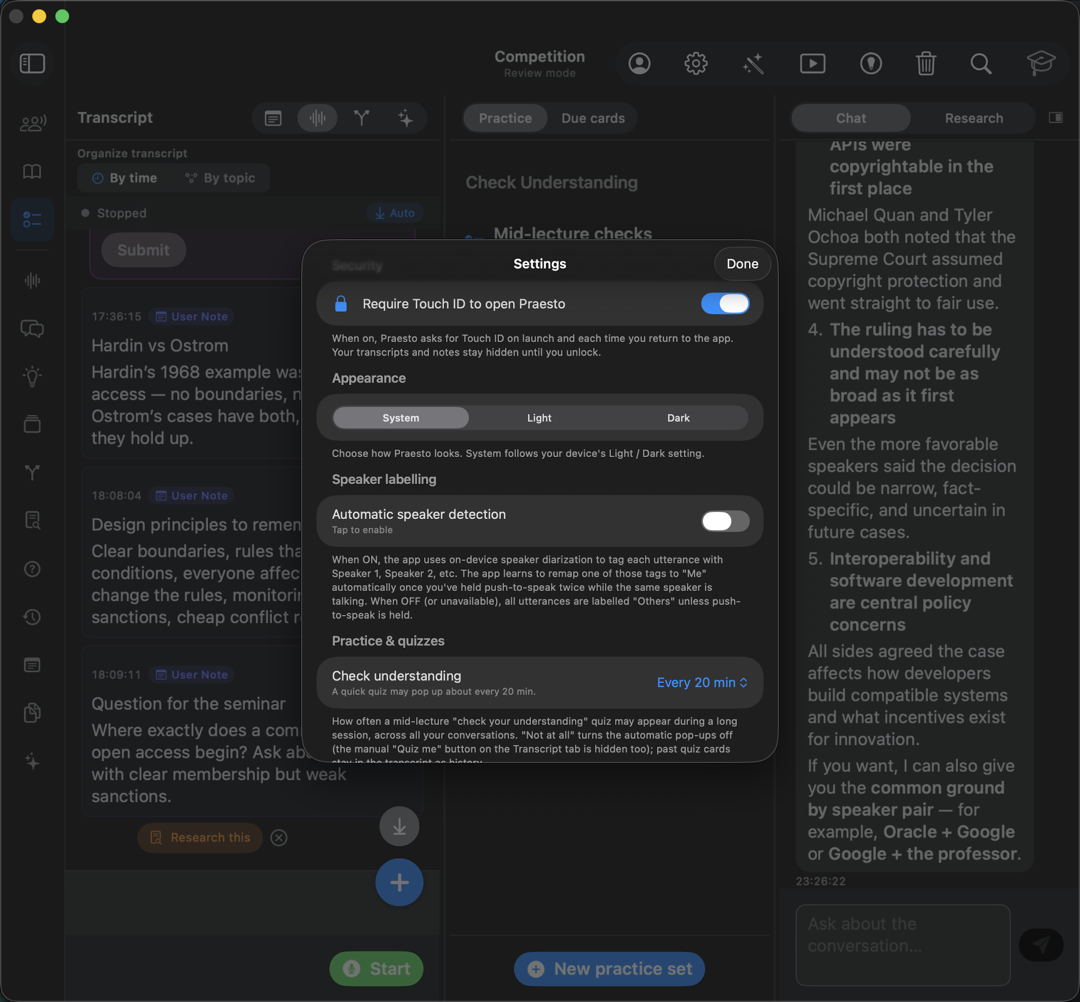This screenshot has width=1080, height=1002.
Task: Switch to the Due cards tab
Action: [593, 118]
